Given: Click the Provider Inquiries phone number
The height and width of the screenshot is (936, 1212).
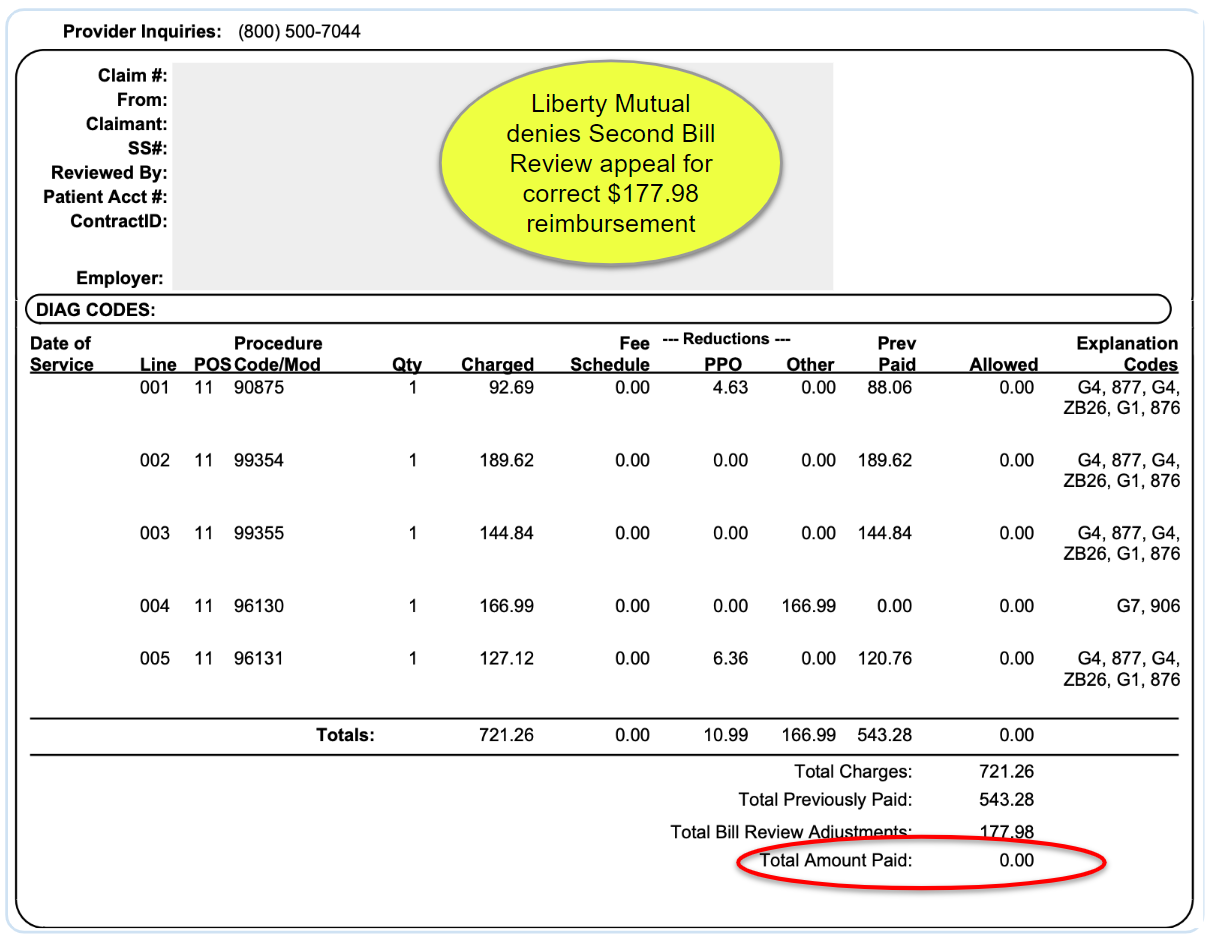Looking at the screenshot, I should [x=299, y=32].
